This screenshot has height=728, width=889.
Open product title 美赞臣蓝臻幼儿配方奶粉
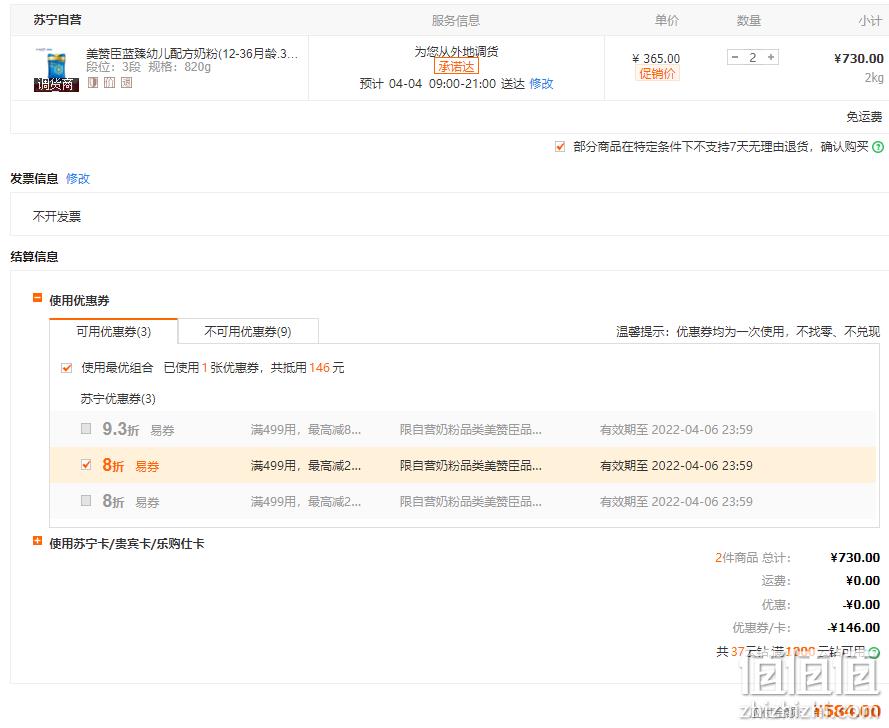pyautogui.click(x=192, y=54)
